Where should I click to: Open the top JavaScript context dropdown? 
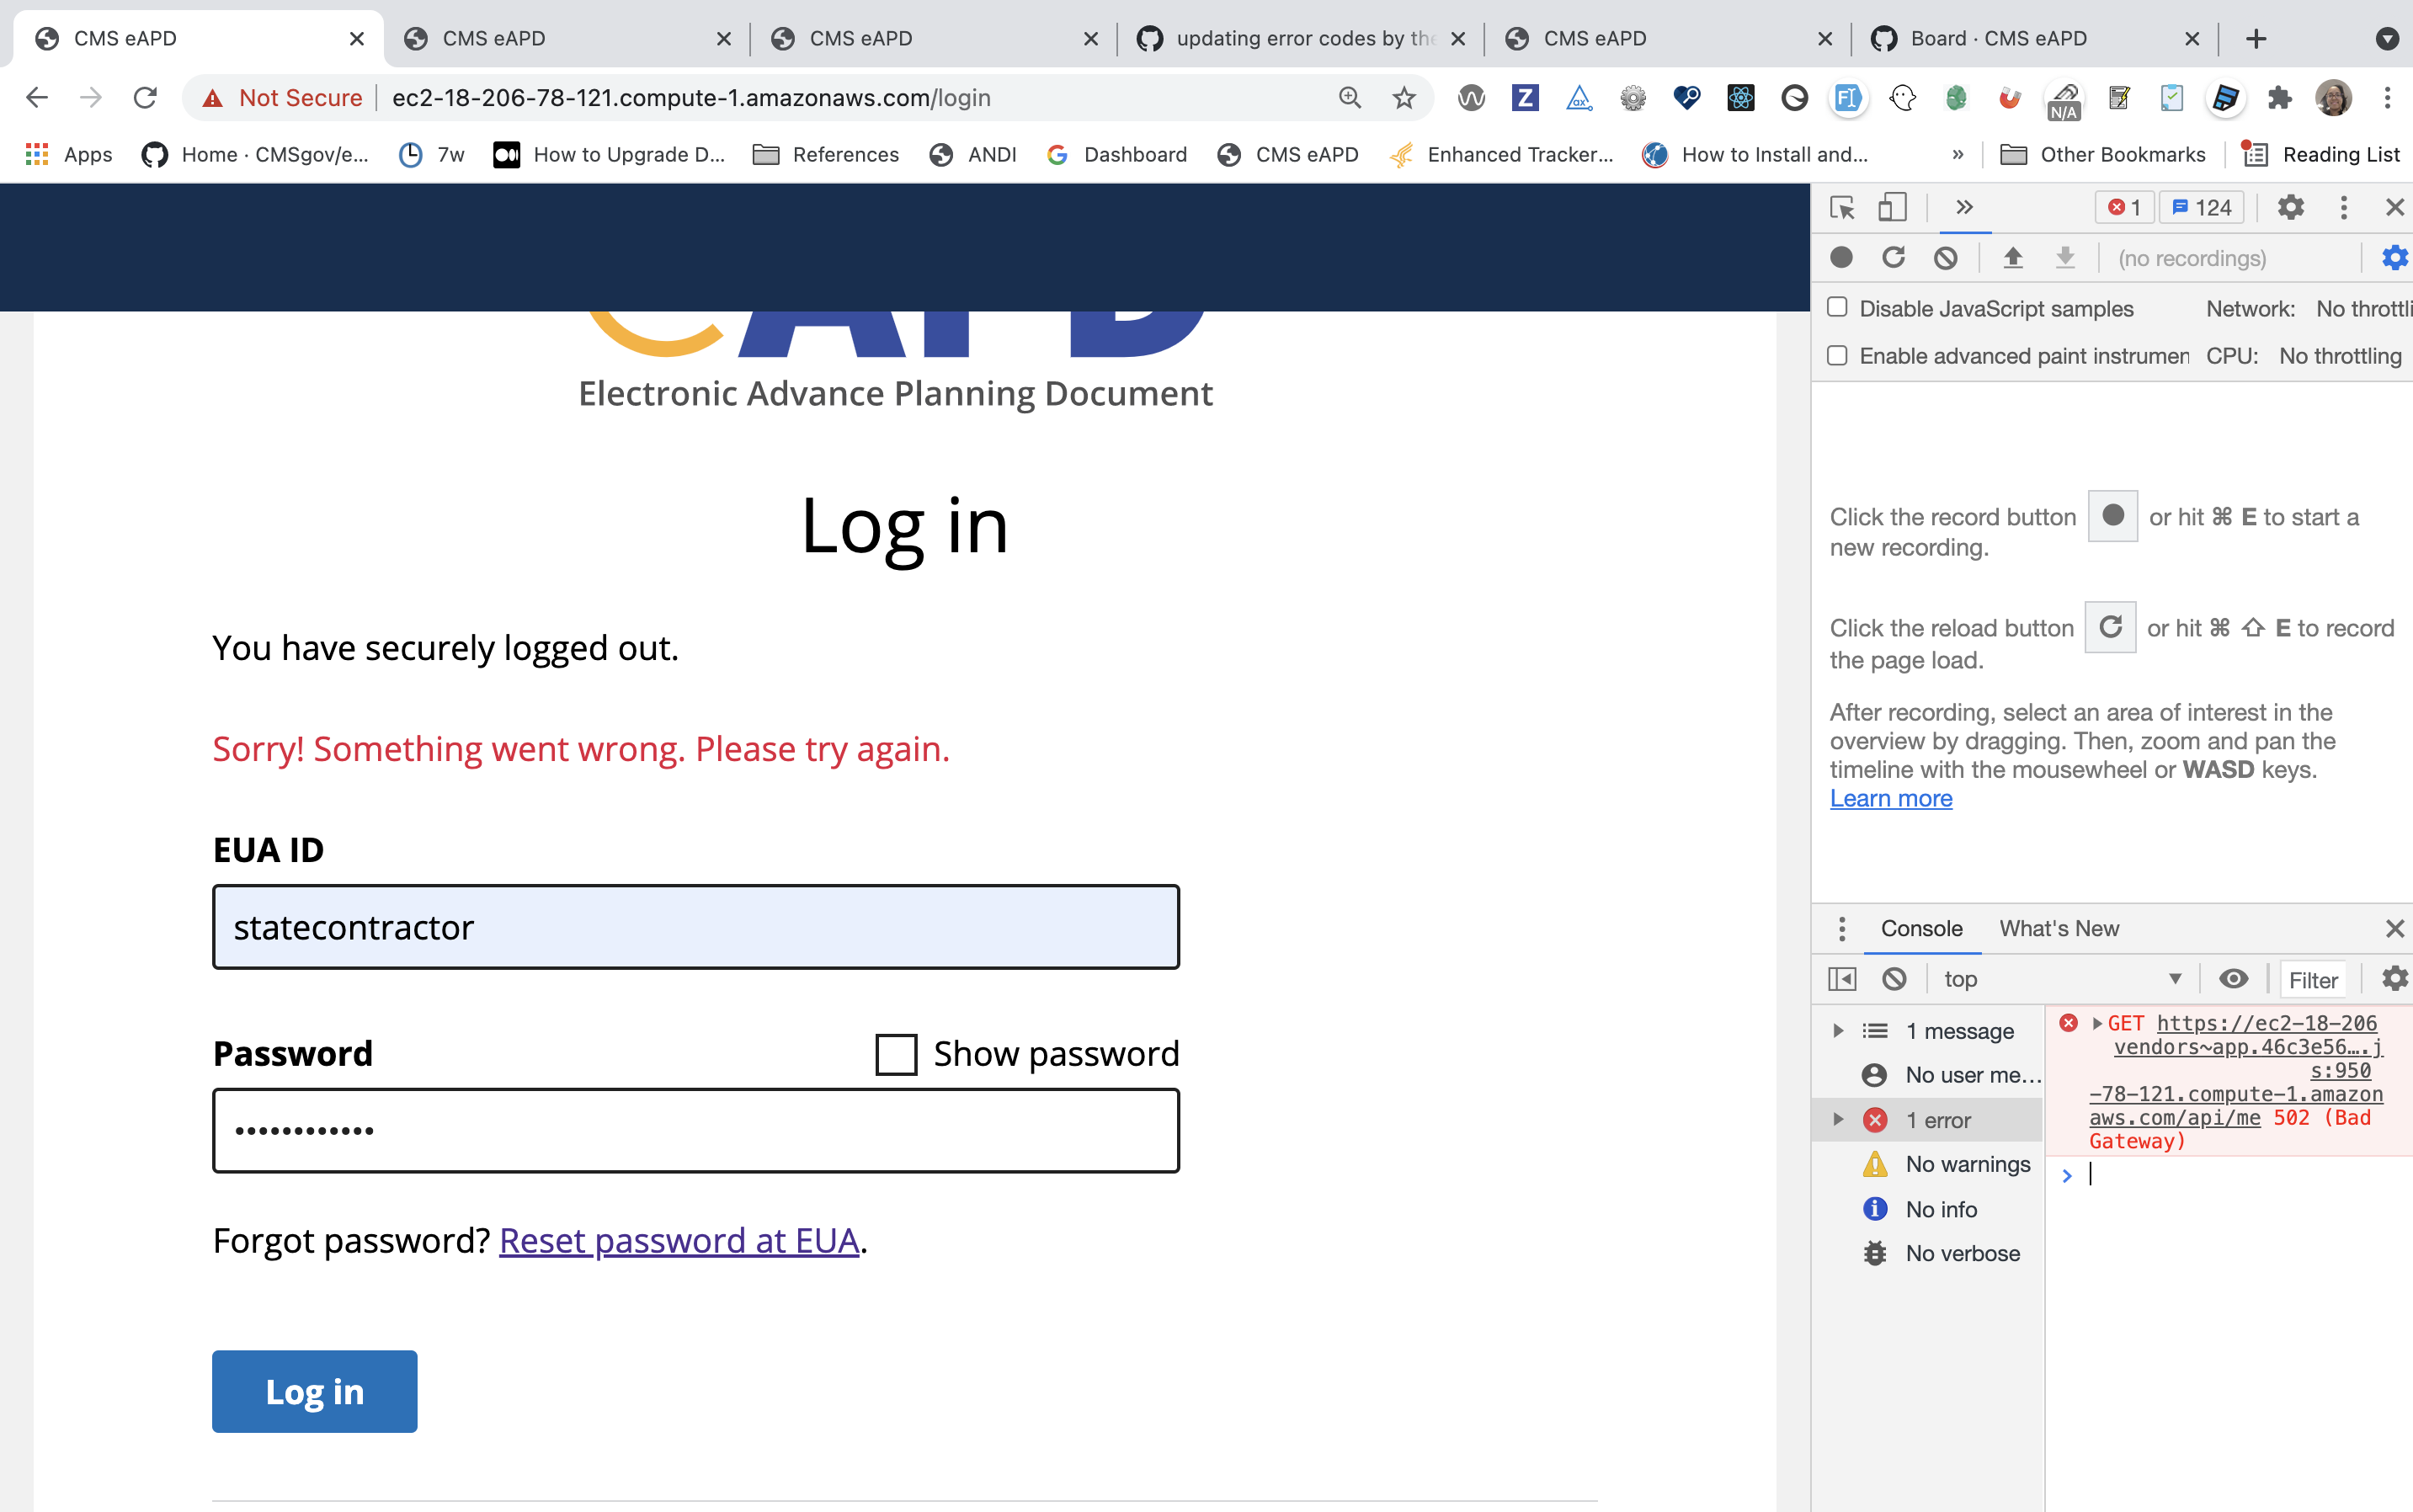click(x=2062, y=979)
